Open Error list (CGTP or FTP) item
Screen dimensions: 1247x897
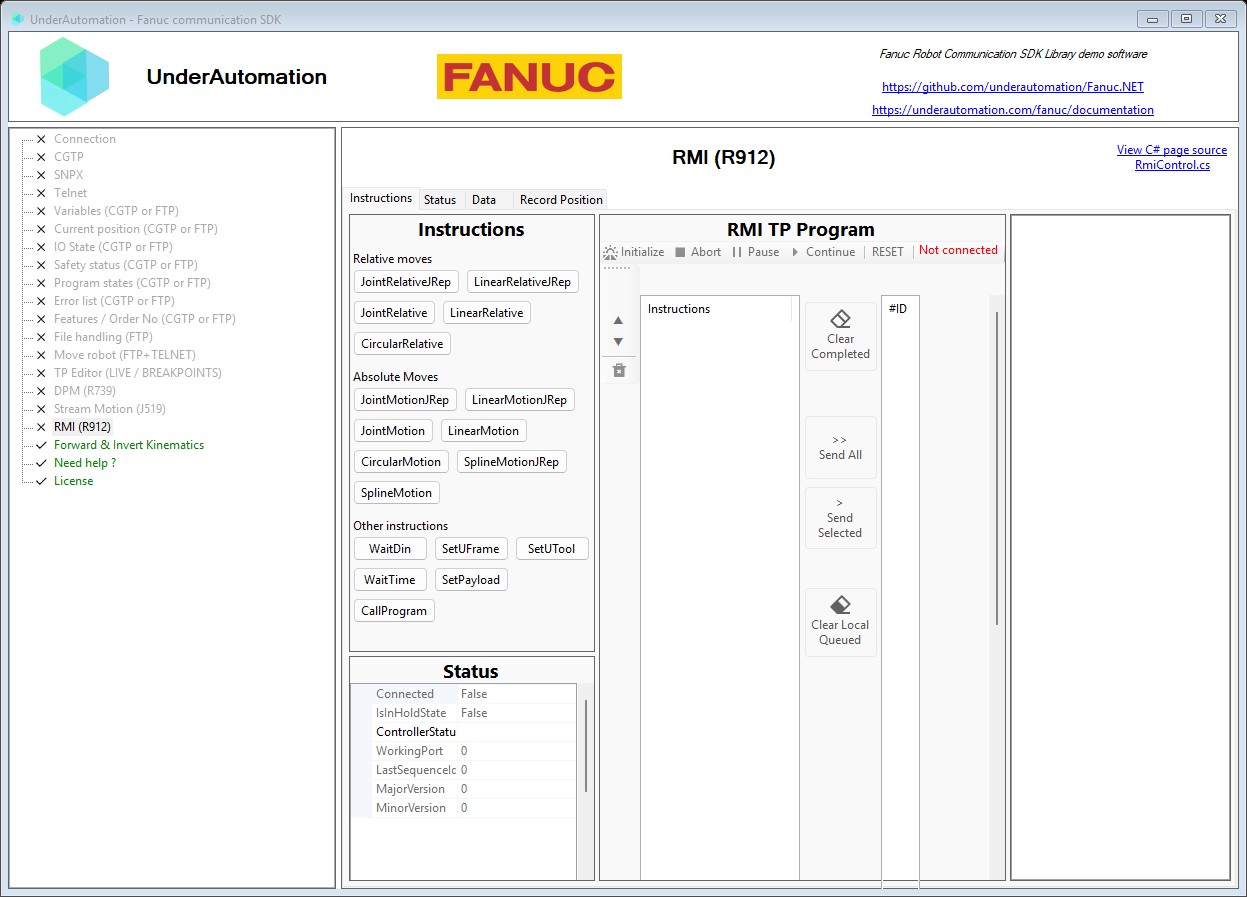pyautogui.click(x=115, y=301)
